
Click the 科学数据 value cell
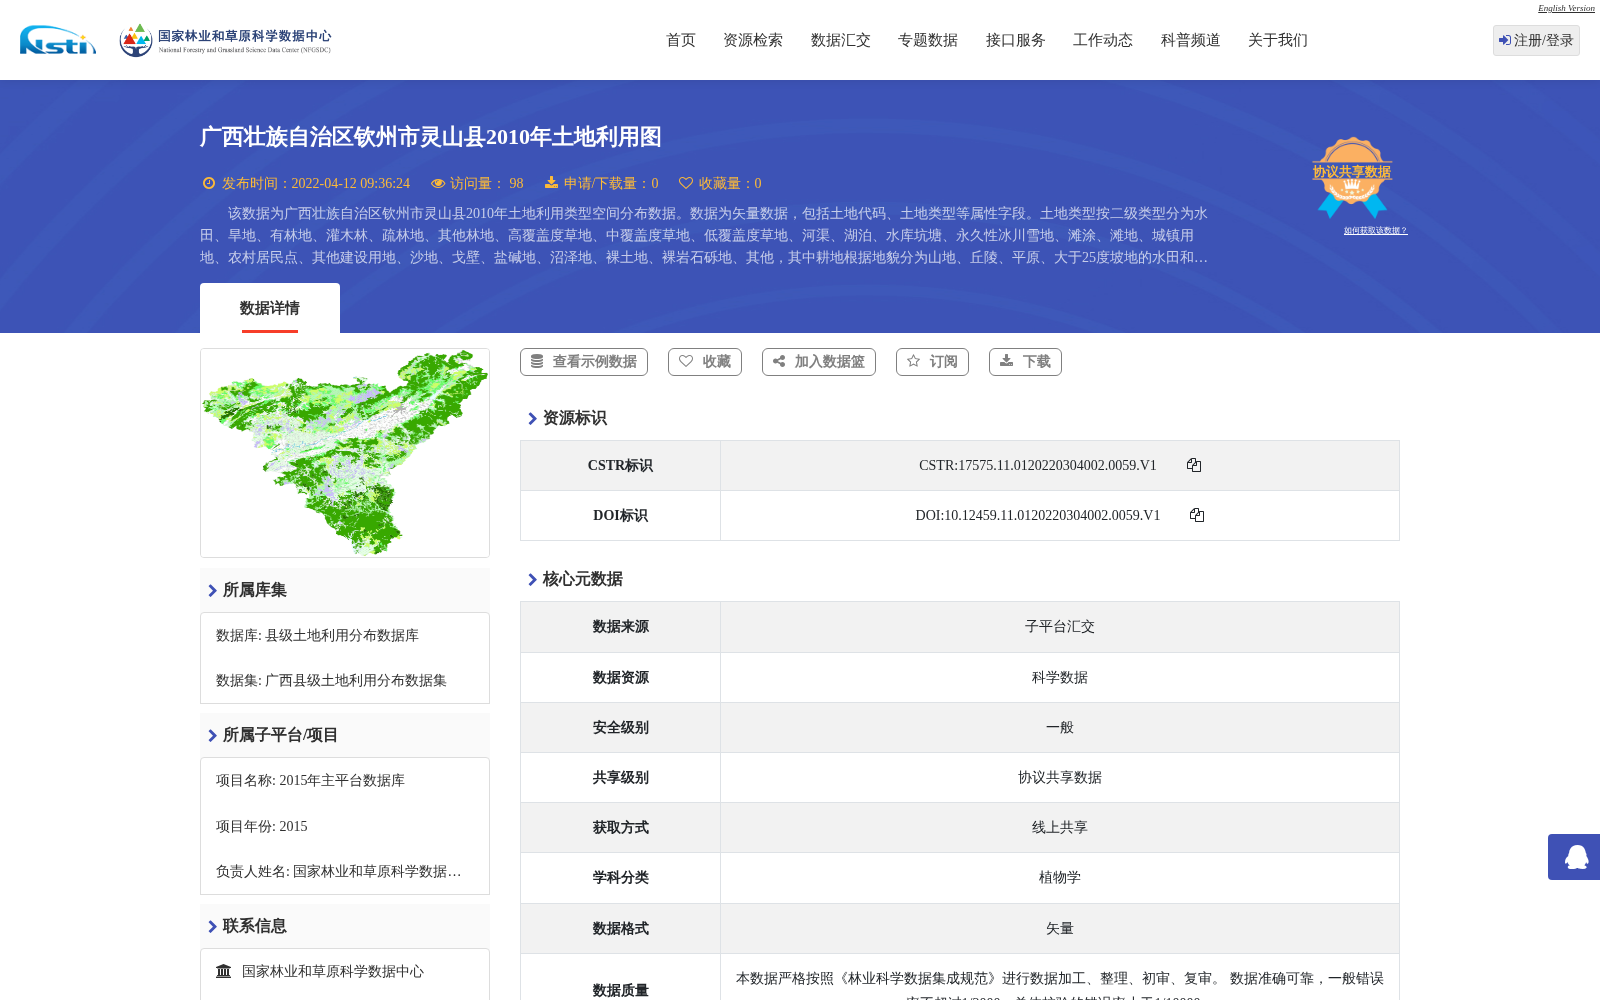pos(1059,678)
